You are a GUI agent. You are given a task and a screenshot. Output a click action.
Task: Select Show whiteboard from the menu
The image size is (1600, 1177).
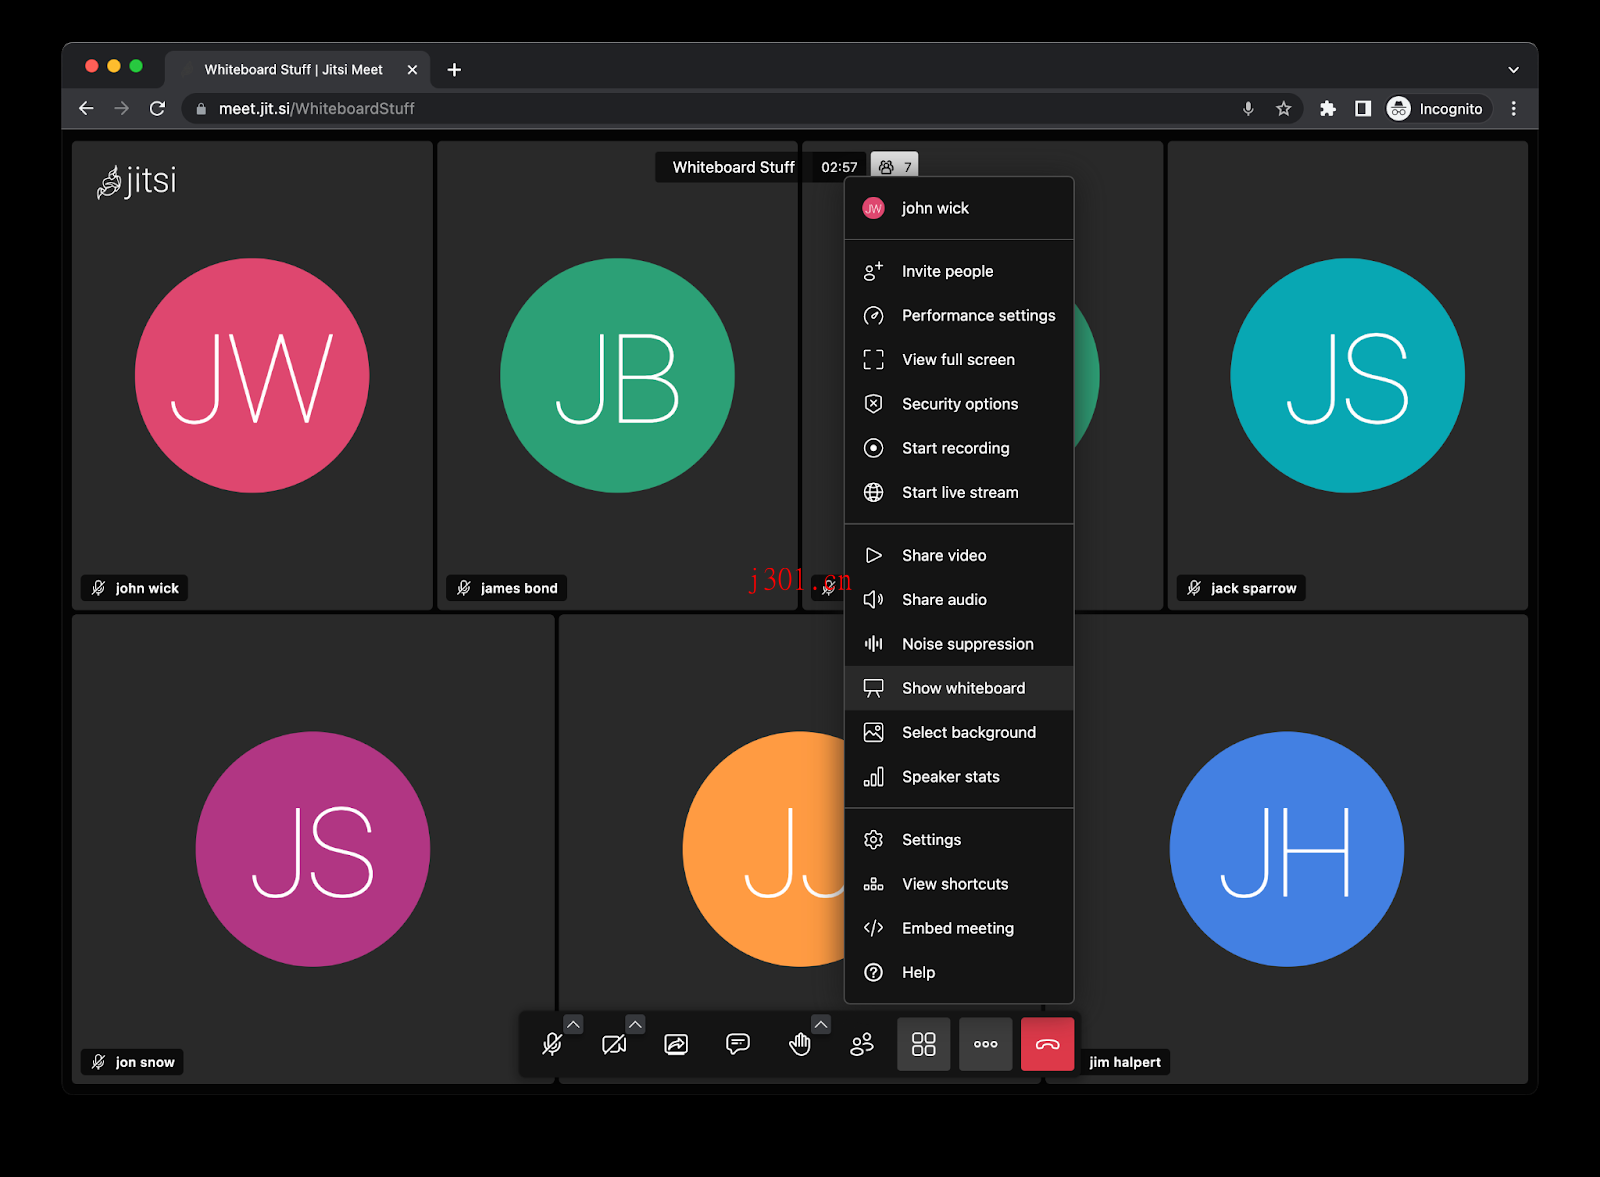tap(961, 687)
